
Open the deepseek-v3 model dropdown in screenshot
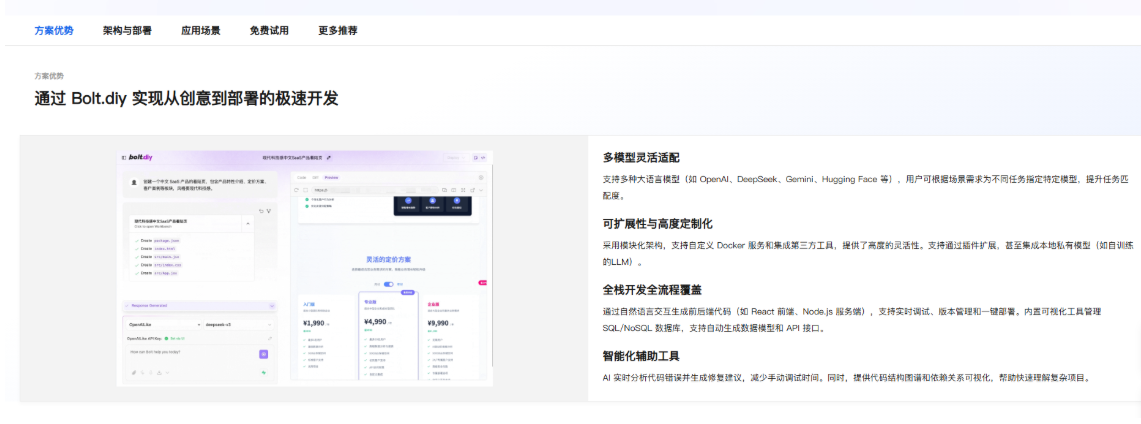[x=239, y=324]
